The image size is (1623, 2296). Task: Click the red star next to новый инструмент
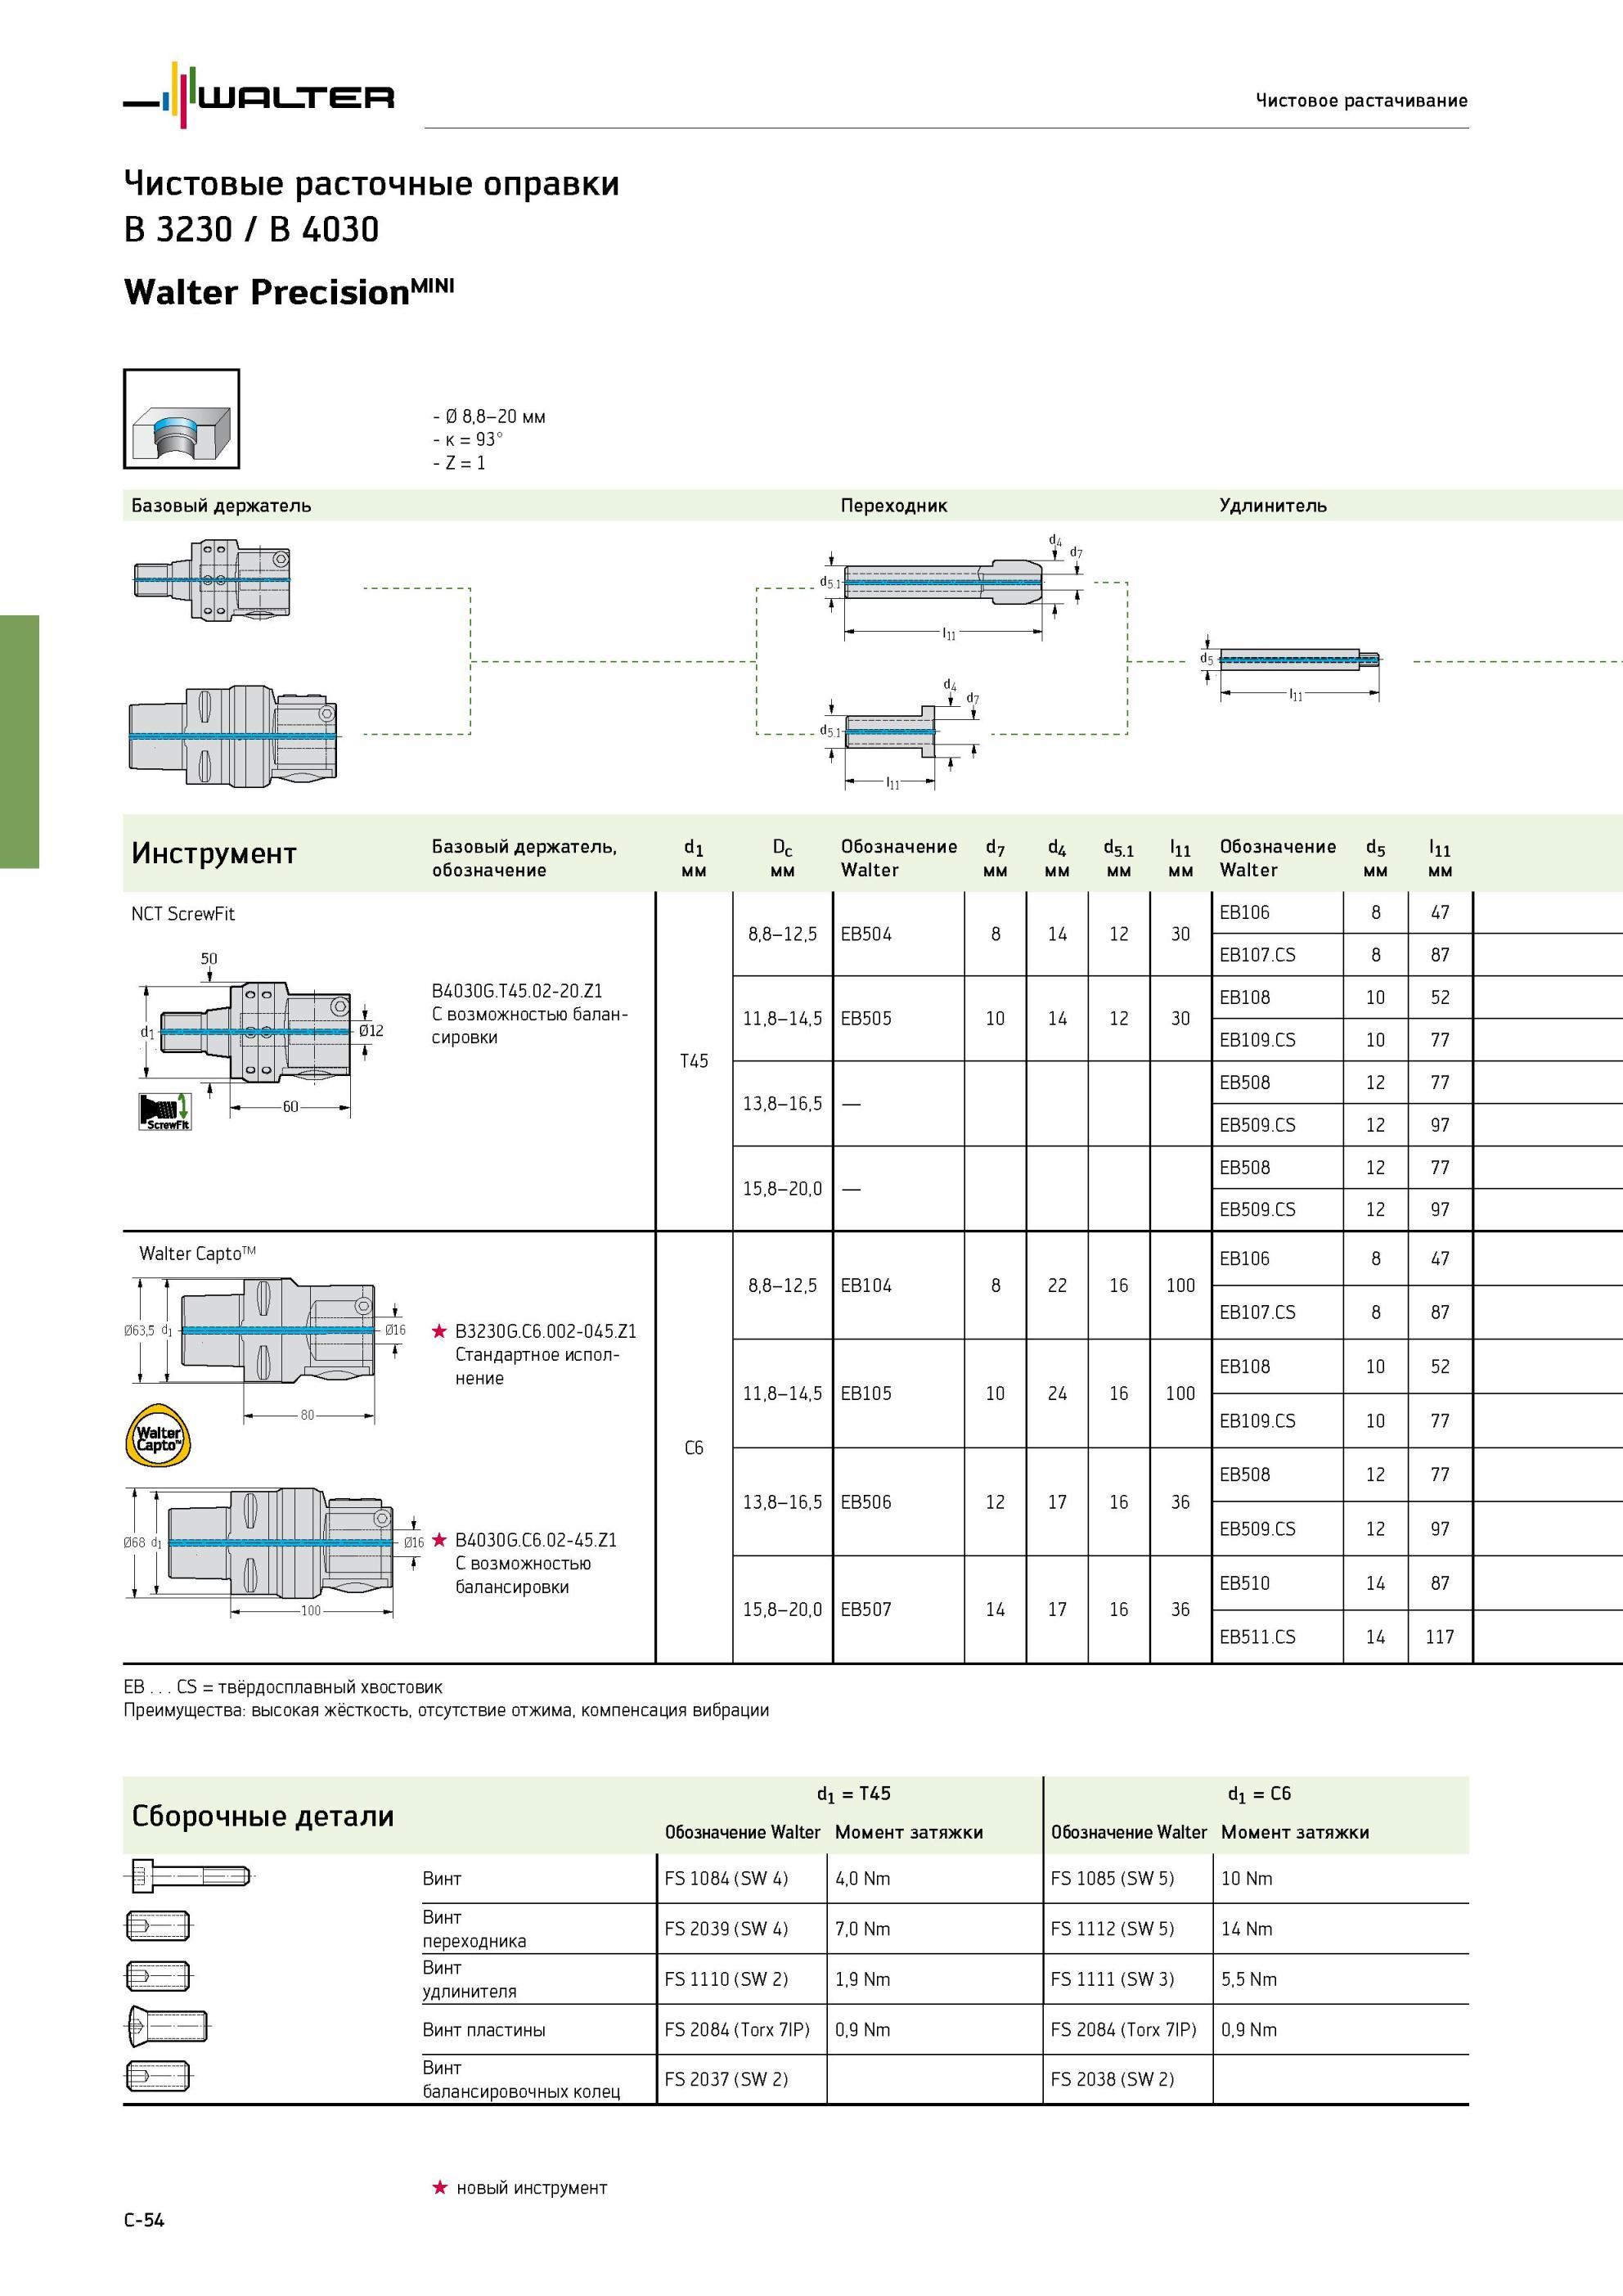(x=440, y=2188)
